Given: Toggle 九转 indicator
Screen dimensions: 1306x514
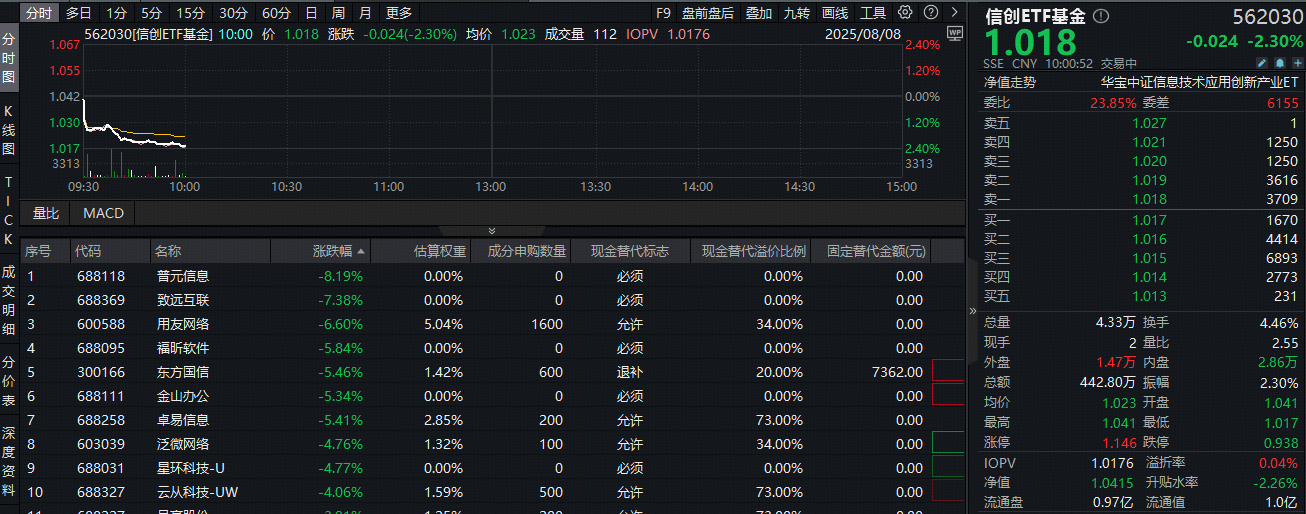Looking at the screenshot, I should (x=796, y=13).
